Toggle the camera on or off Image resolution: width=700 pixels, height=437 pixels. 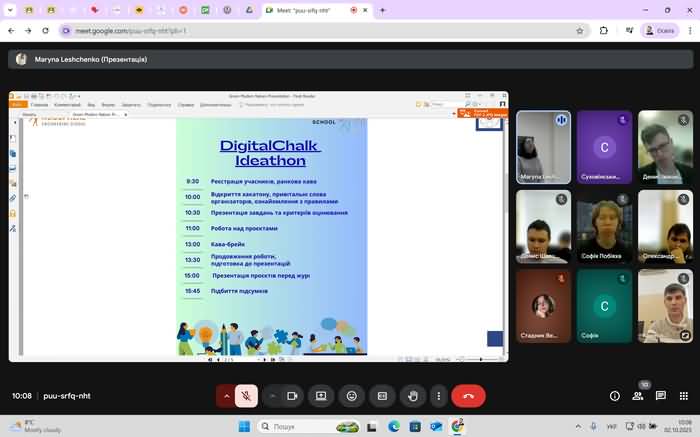click(x=292, y=396)
